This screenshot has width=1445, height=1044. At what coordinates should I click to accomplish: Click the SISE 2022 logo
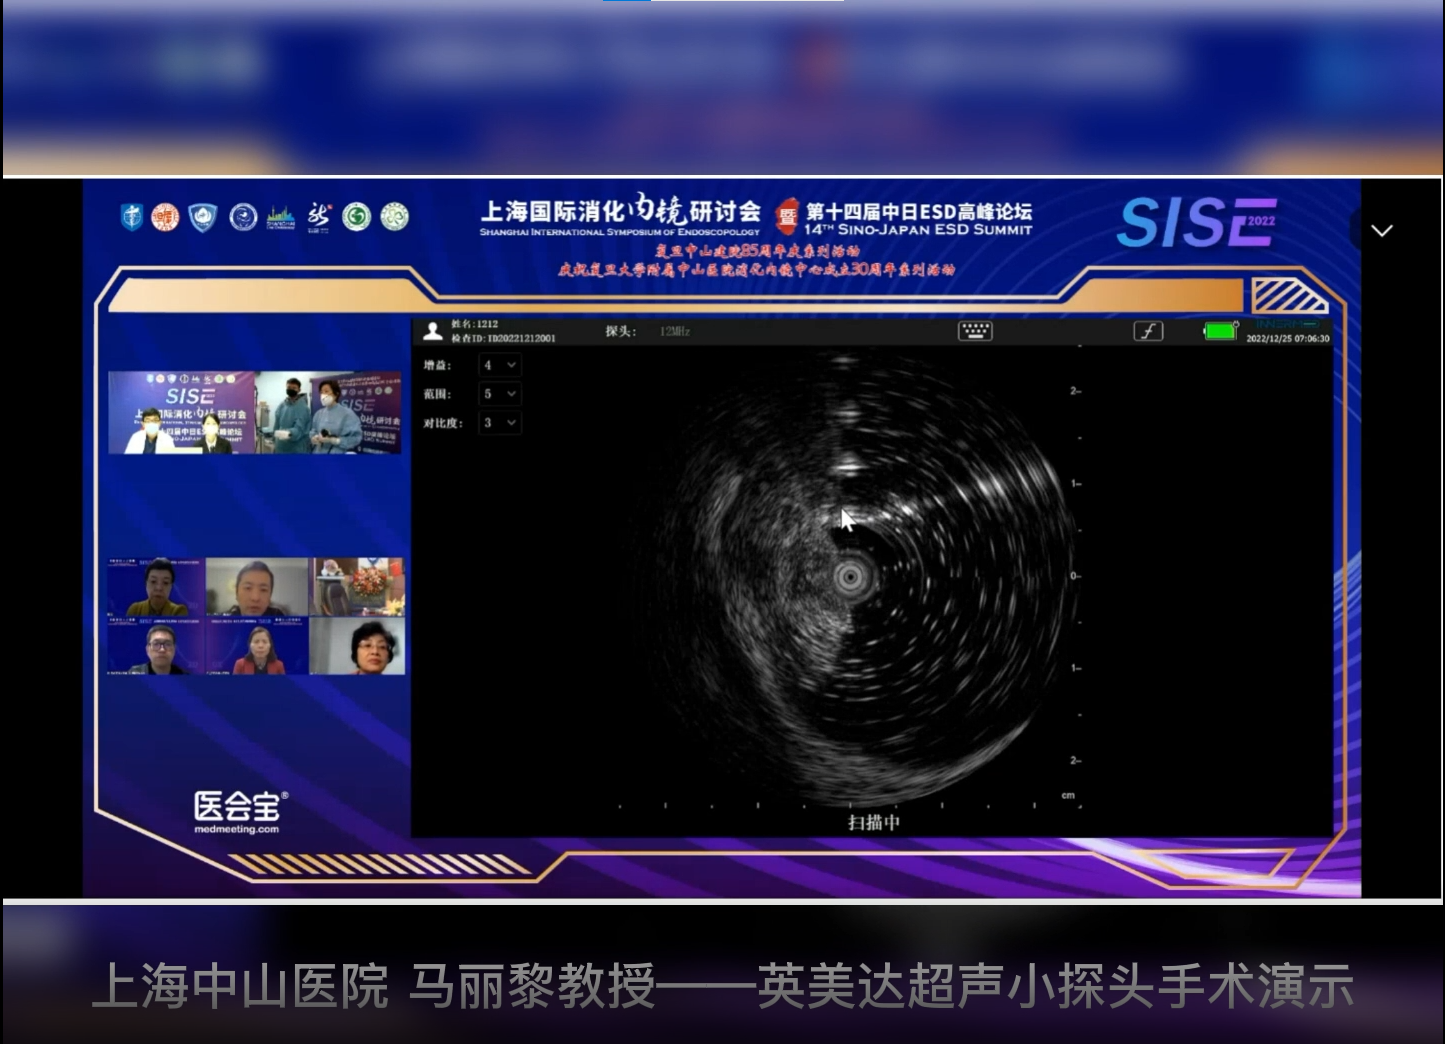(1196, 222)
